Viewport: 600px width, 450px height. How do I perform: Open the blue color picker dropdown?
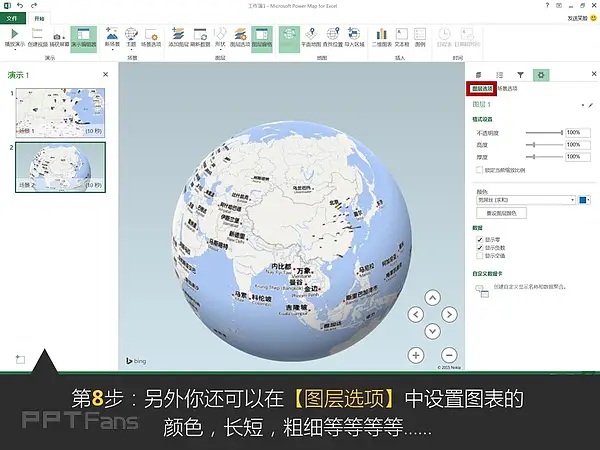pyautogui.click(x=587, y=200)
